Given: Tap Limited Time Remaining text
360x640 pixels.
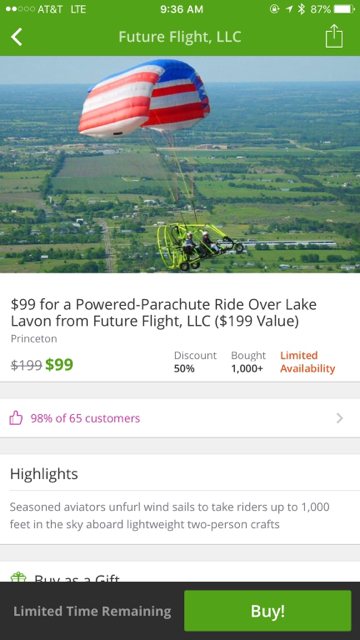Looking at the screenshot, I should click(x=92, y=611).
